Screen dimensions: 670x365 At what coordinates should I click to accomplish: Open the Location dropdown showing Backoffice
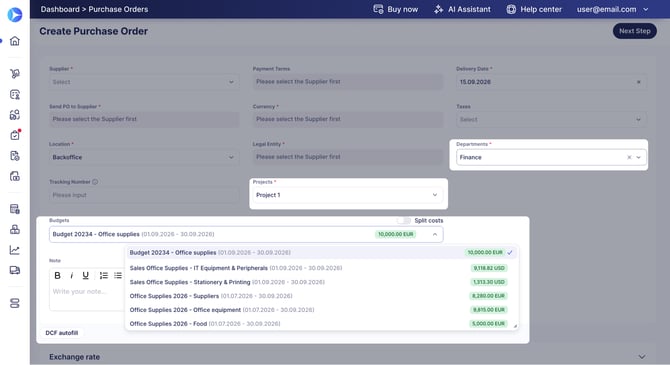pyautogui.click(x=144, y=157)
